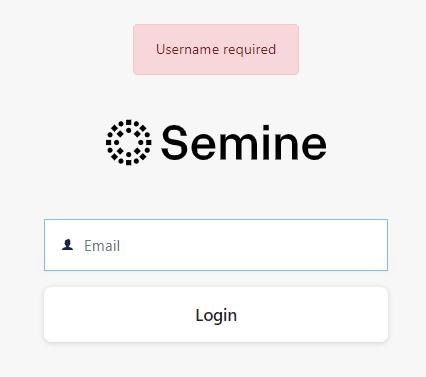Viewport: 426px width, 377px height.
Task: Click the pink Username required alert box
Action: [x=216, y=49]
